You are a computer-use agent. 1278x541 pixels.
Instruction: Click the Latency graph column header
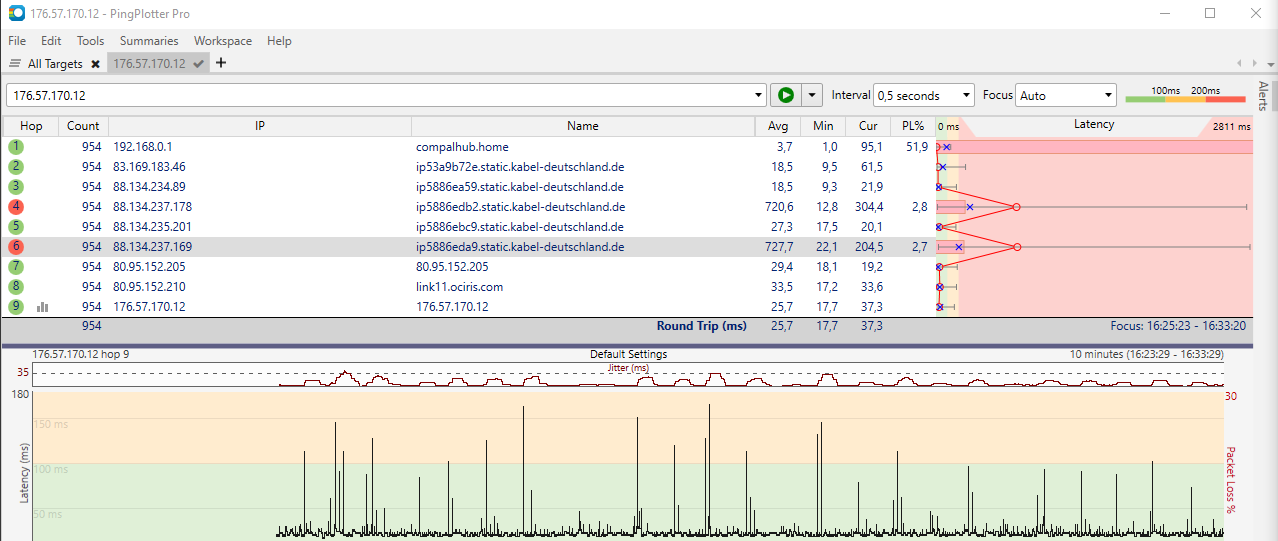(1094, 125)
